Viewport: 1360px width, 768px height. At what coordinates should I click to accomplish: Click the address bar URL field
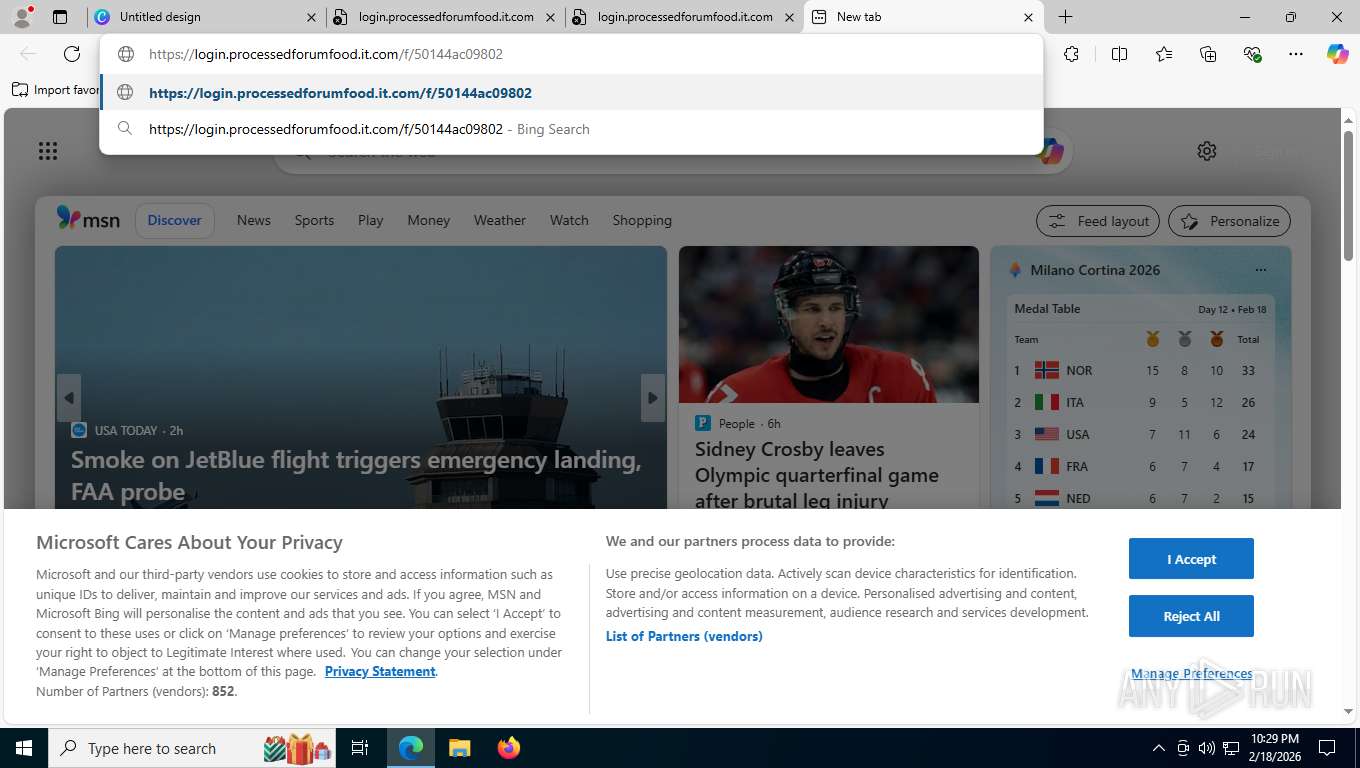570,54
